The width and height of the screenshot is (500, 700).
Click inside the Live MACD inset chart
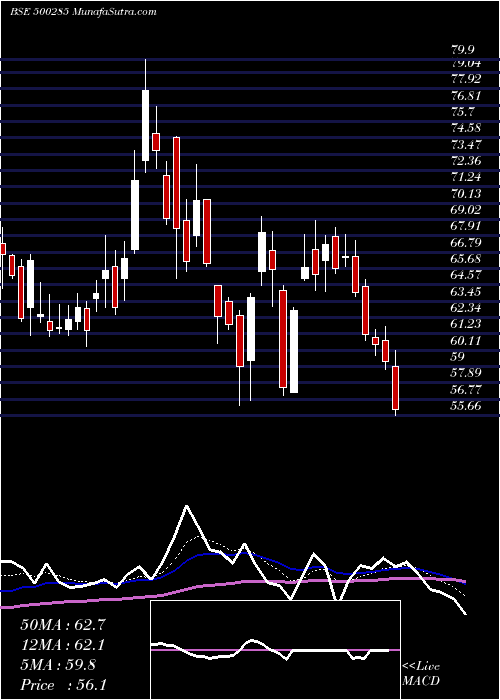point(275,650)
